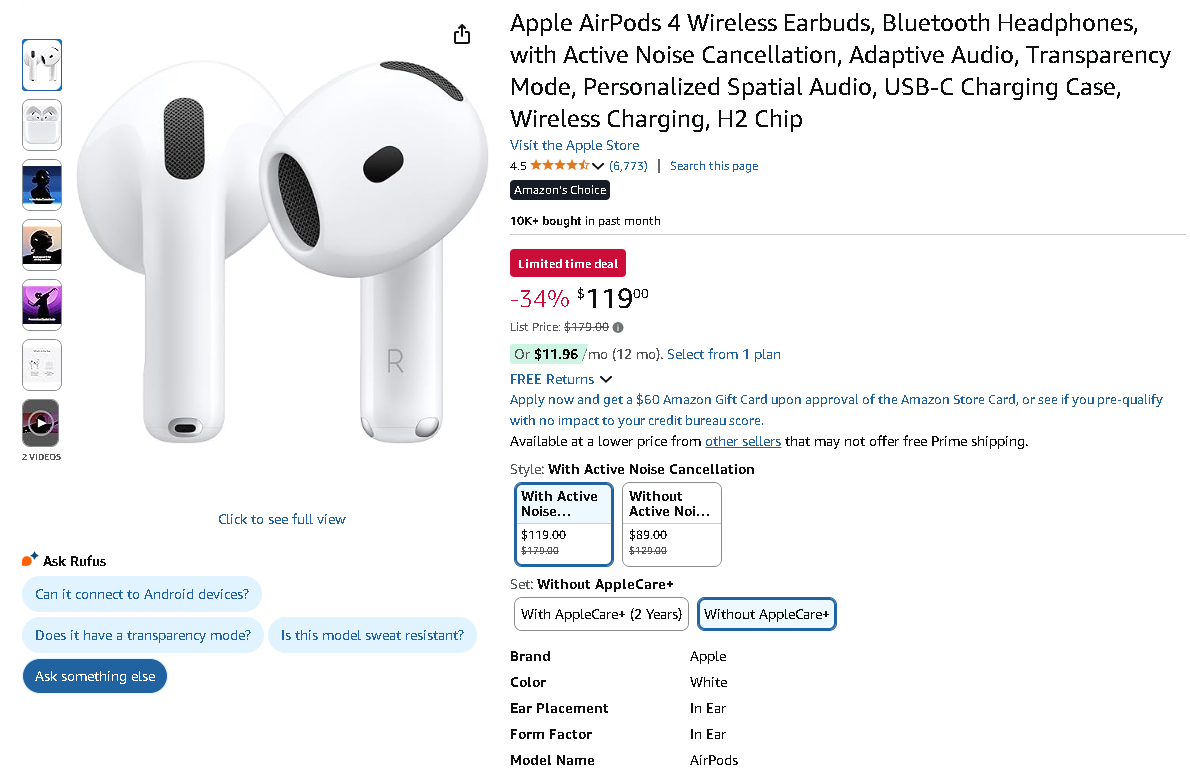Expand the rating breakdown chevron

coord(598,167)
